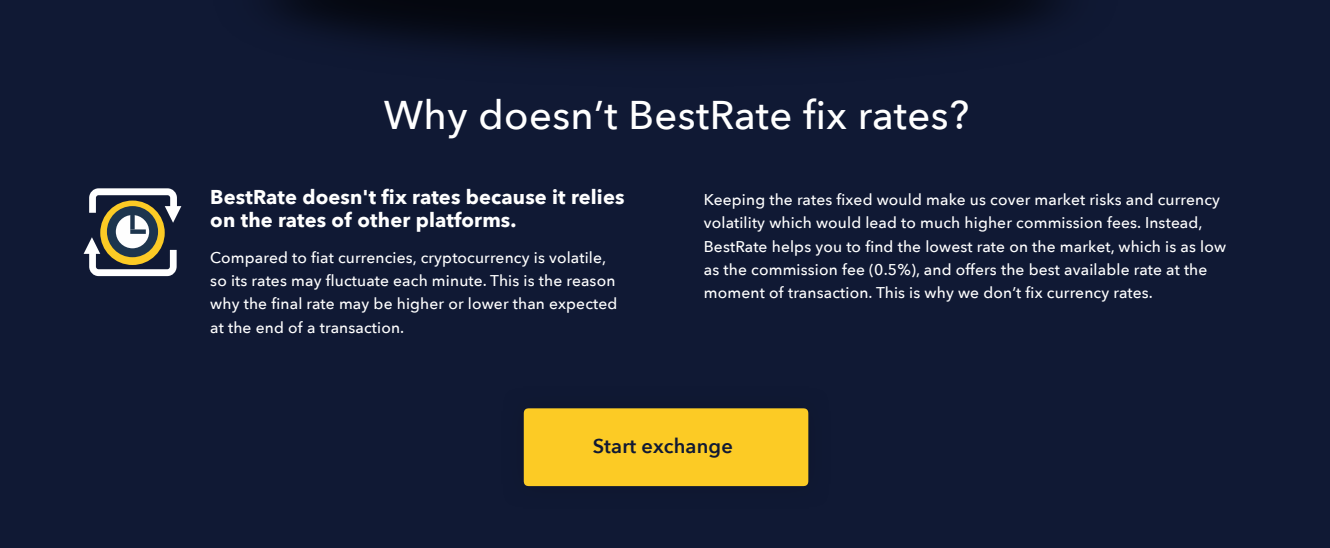Click the upward arrow on the icon's bottom-left corner
This screenshot has height=548, width=1330.
(x=92, y=249)
